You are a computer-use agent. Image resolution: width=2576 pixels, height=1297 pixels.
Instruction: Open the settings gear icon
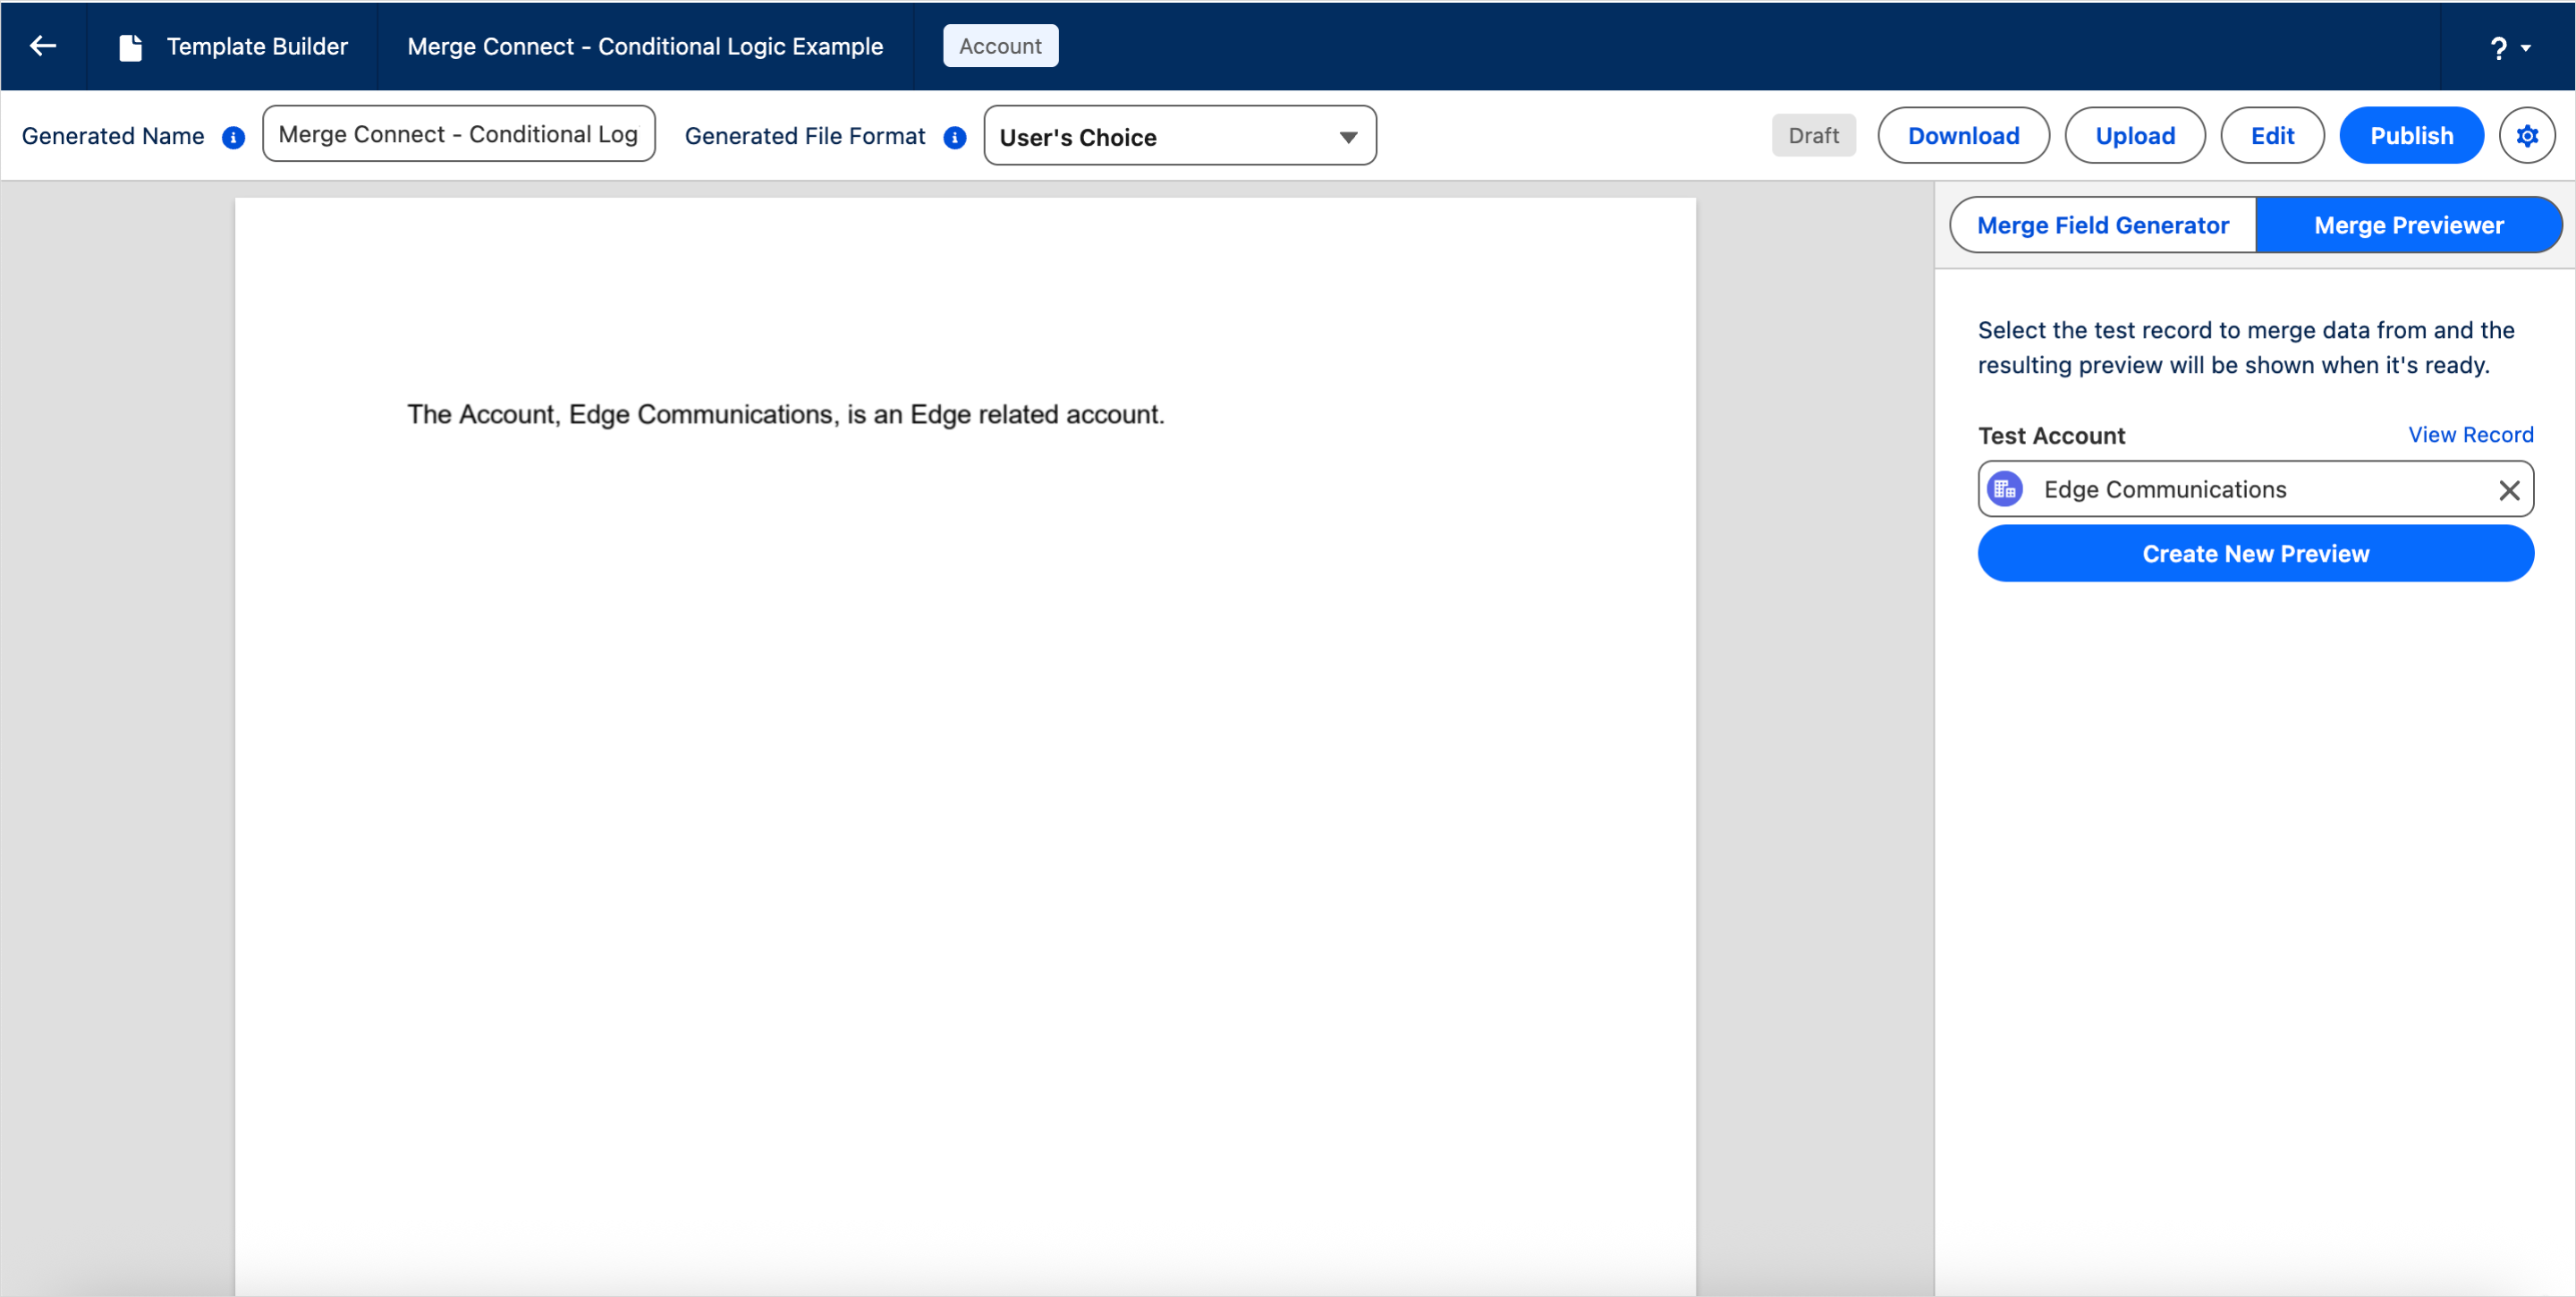pos(2527,135)
